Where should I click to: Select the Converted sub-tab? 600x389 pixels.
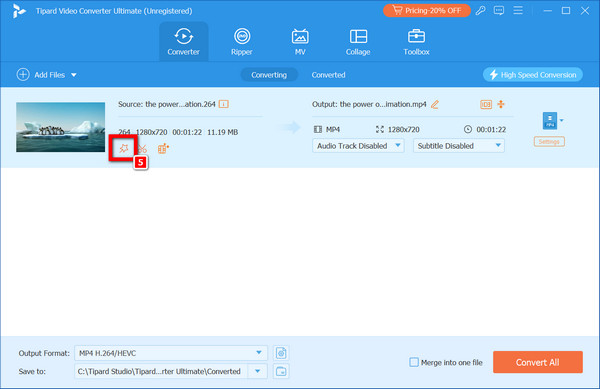point(328,75)
